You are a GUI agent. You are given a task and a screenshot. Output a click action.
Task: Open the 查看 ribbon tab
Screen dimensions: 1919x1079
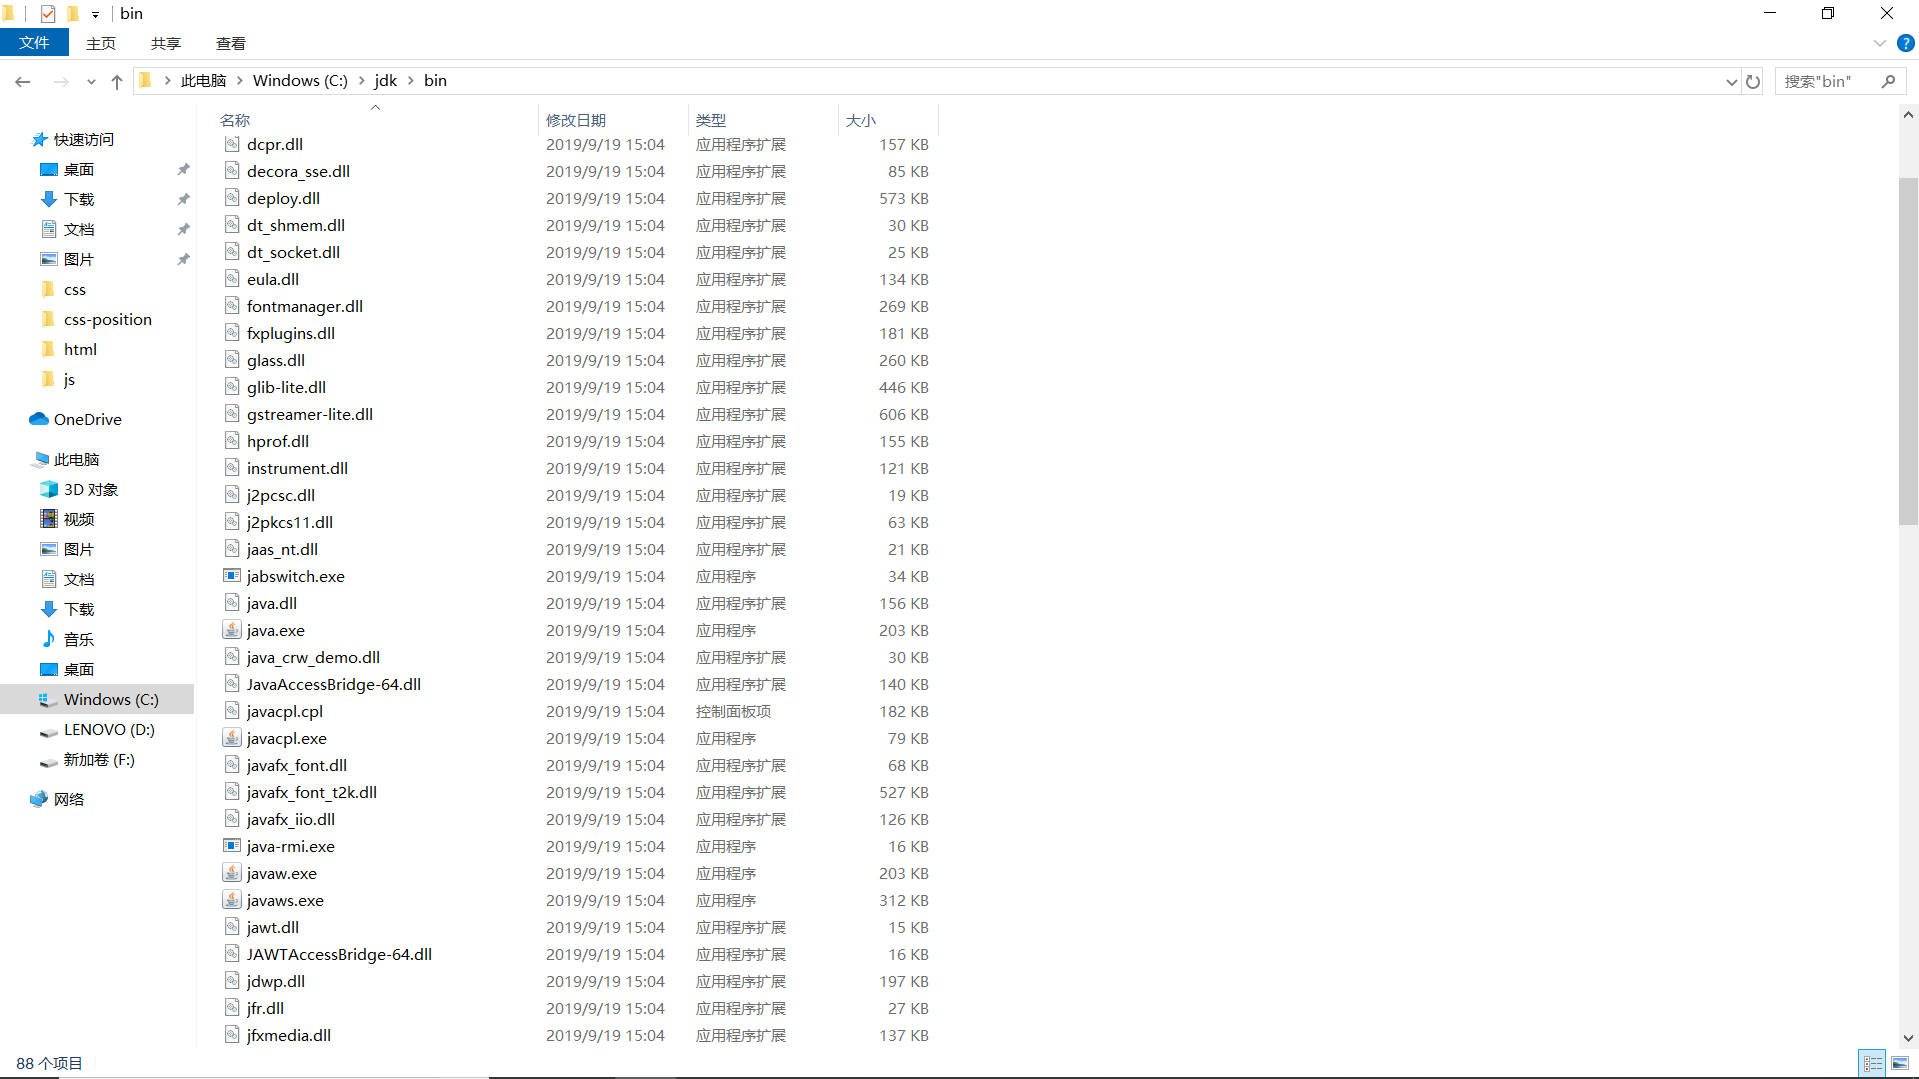(x=231, y=43)
